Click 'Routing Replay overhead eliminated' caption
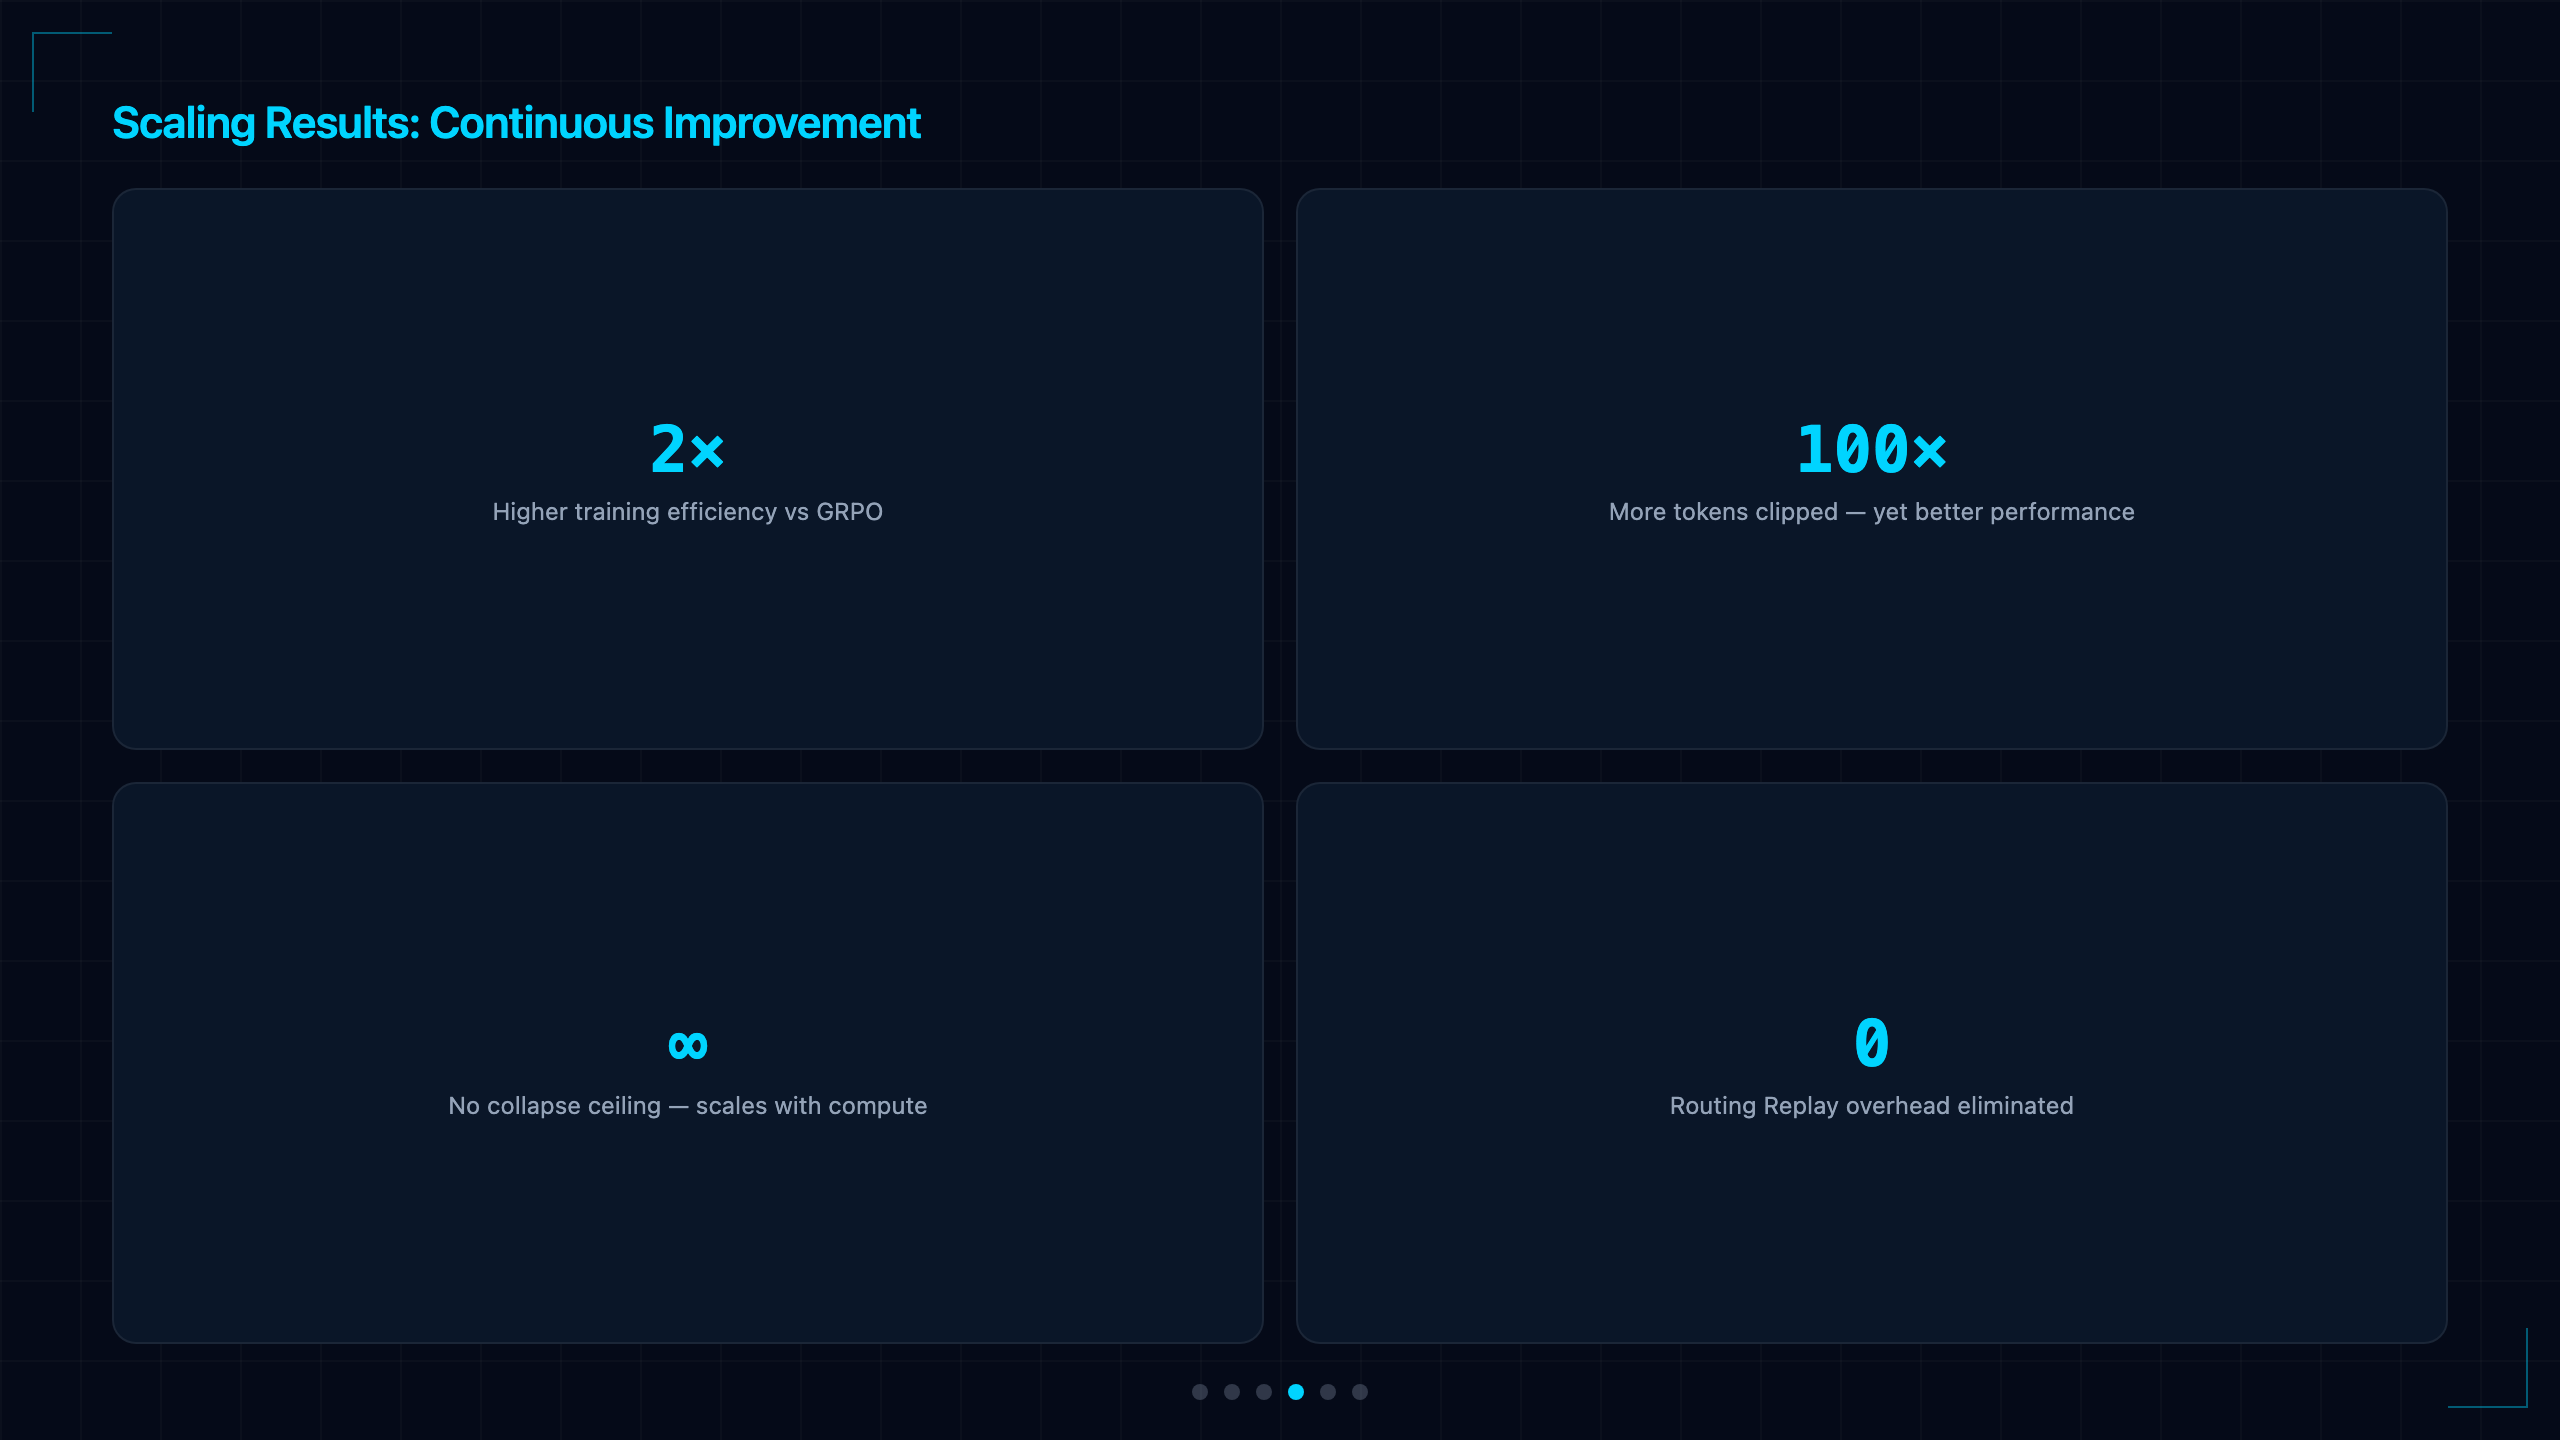Screen dimensions: 2560x1440 pyautogui.click(x=1872, y=1106)
